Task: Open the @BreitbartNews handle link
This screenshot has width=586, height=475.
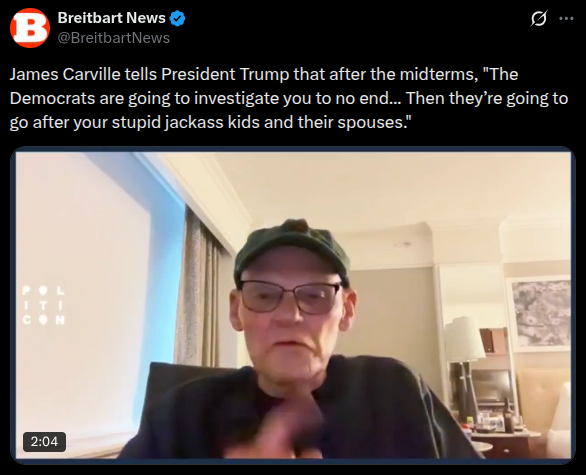Action: pos(114,38)
